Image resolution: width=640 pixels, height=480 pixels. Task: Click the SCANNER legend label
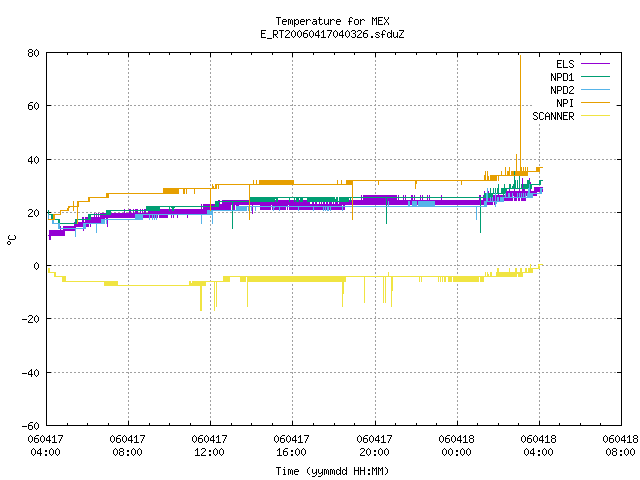pos(553,116)
